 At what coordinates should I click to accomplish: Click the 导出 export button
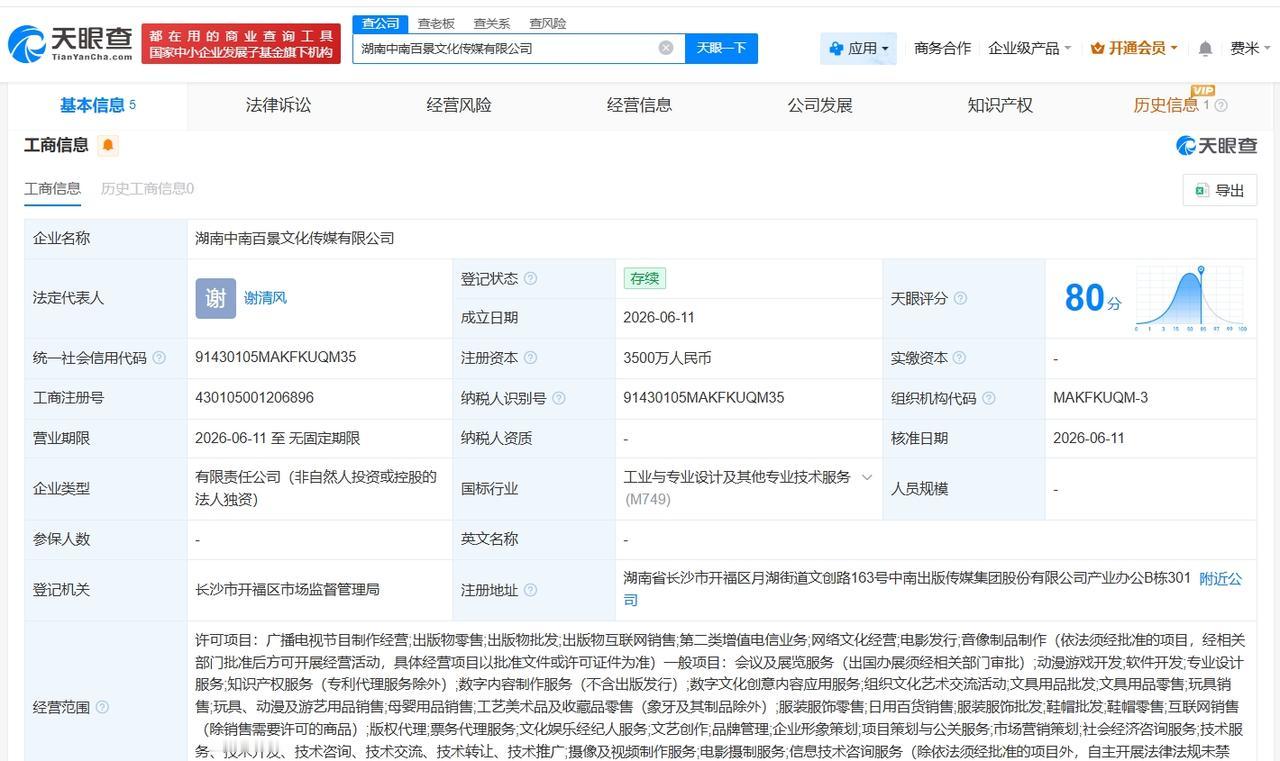pyautogui.click(x=1220, y=190)
